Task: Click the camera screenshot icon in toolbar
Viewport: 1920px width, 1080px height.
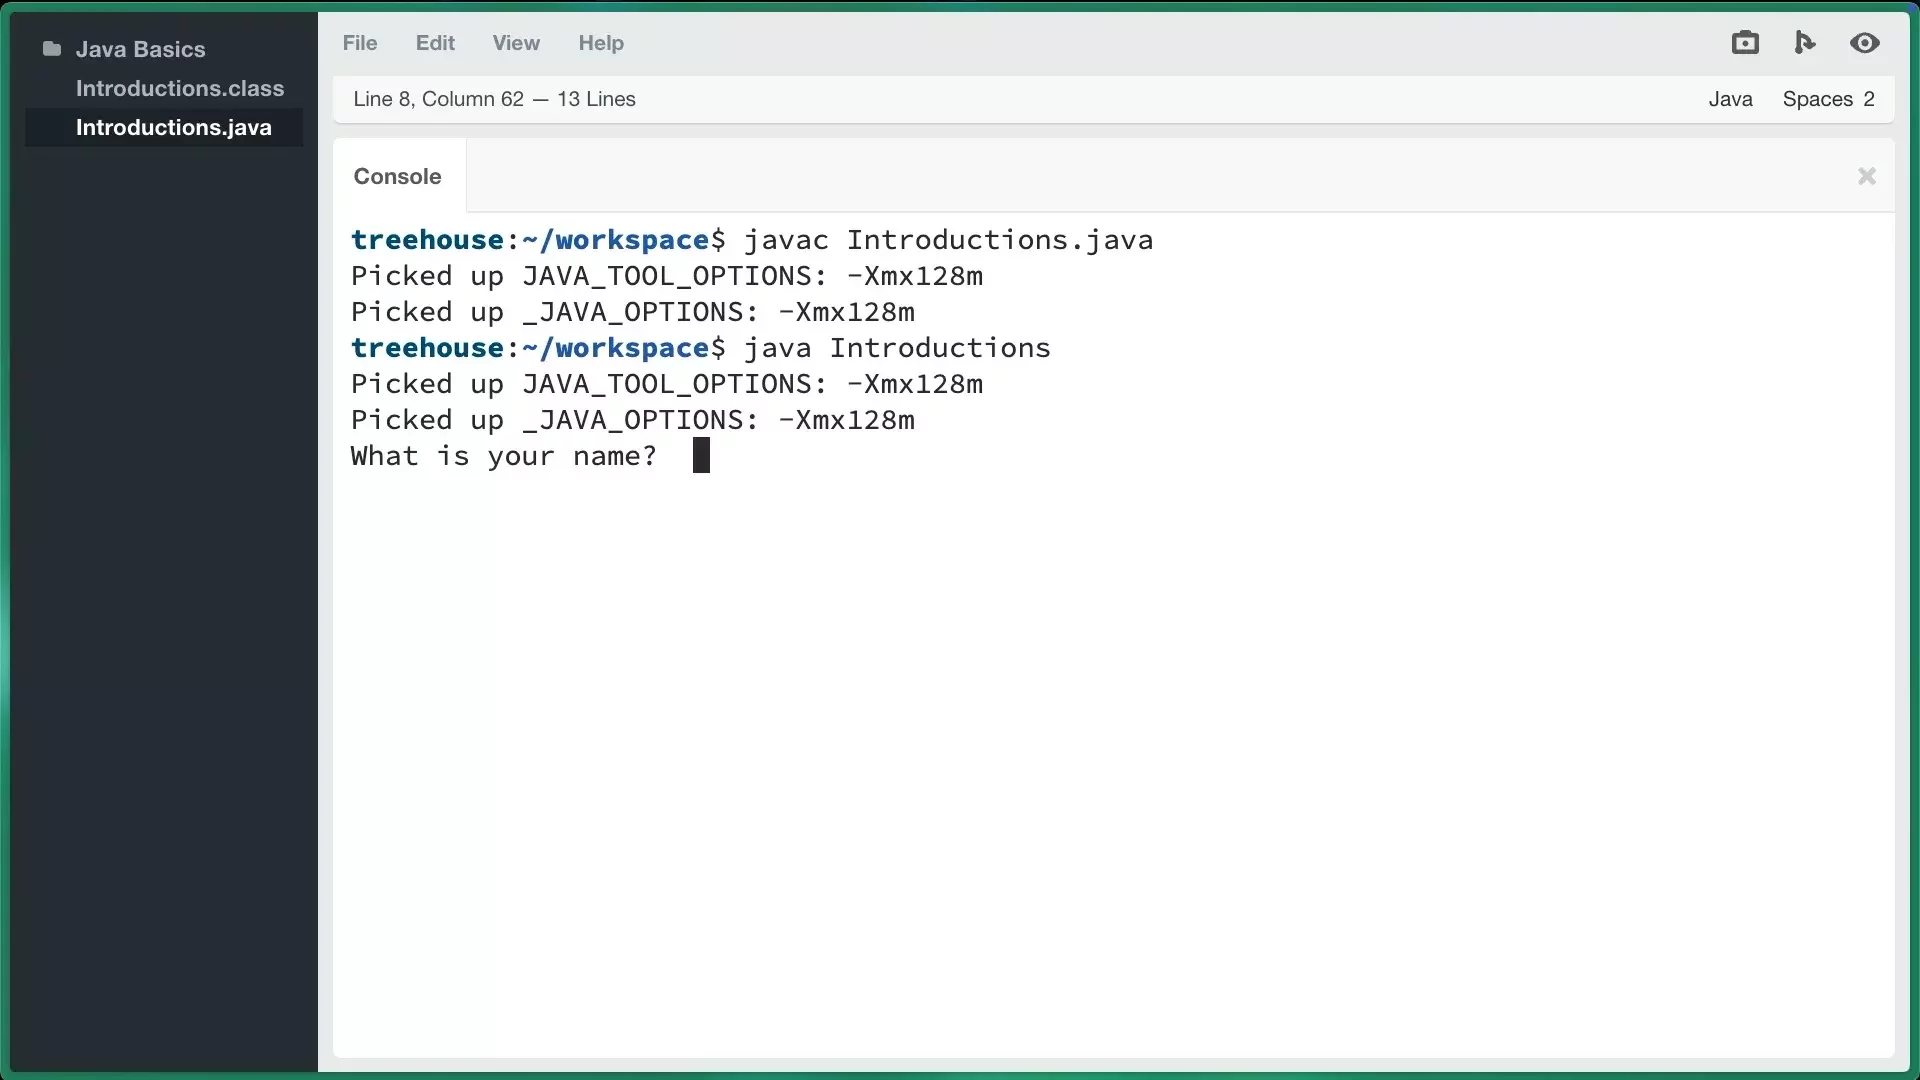Action: coord(1744,42)
